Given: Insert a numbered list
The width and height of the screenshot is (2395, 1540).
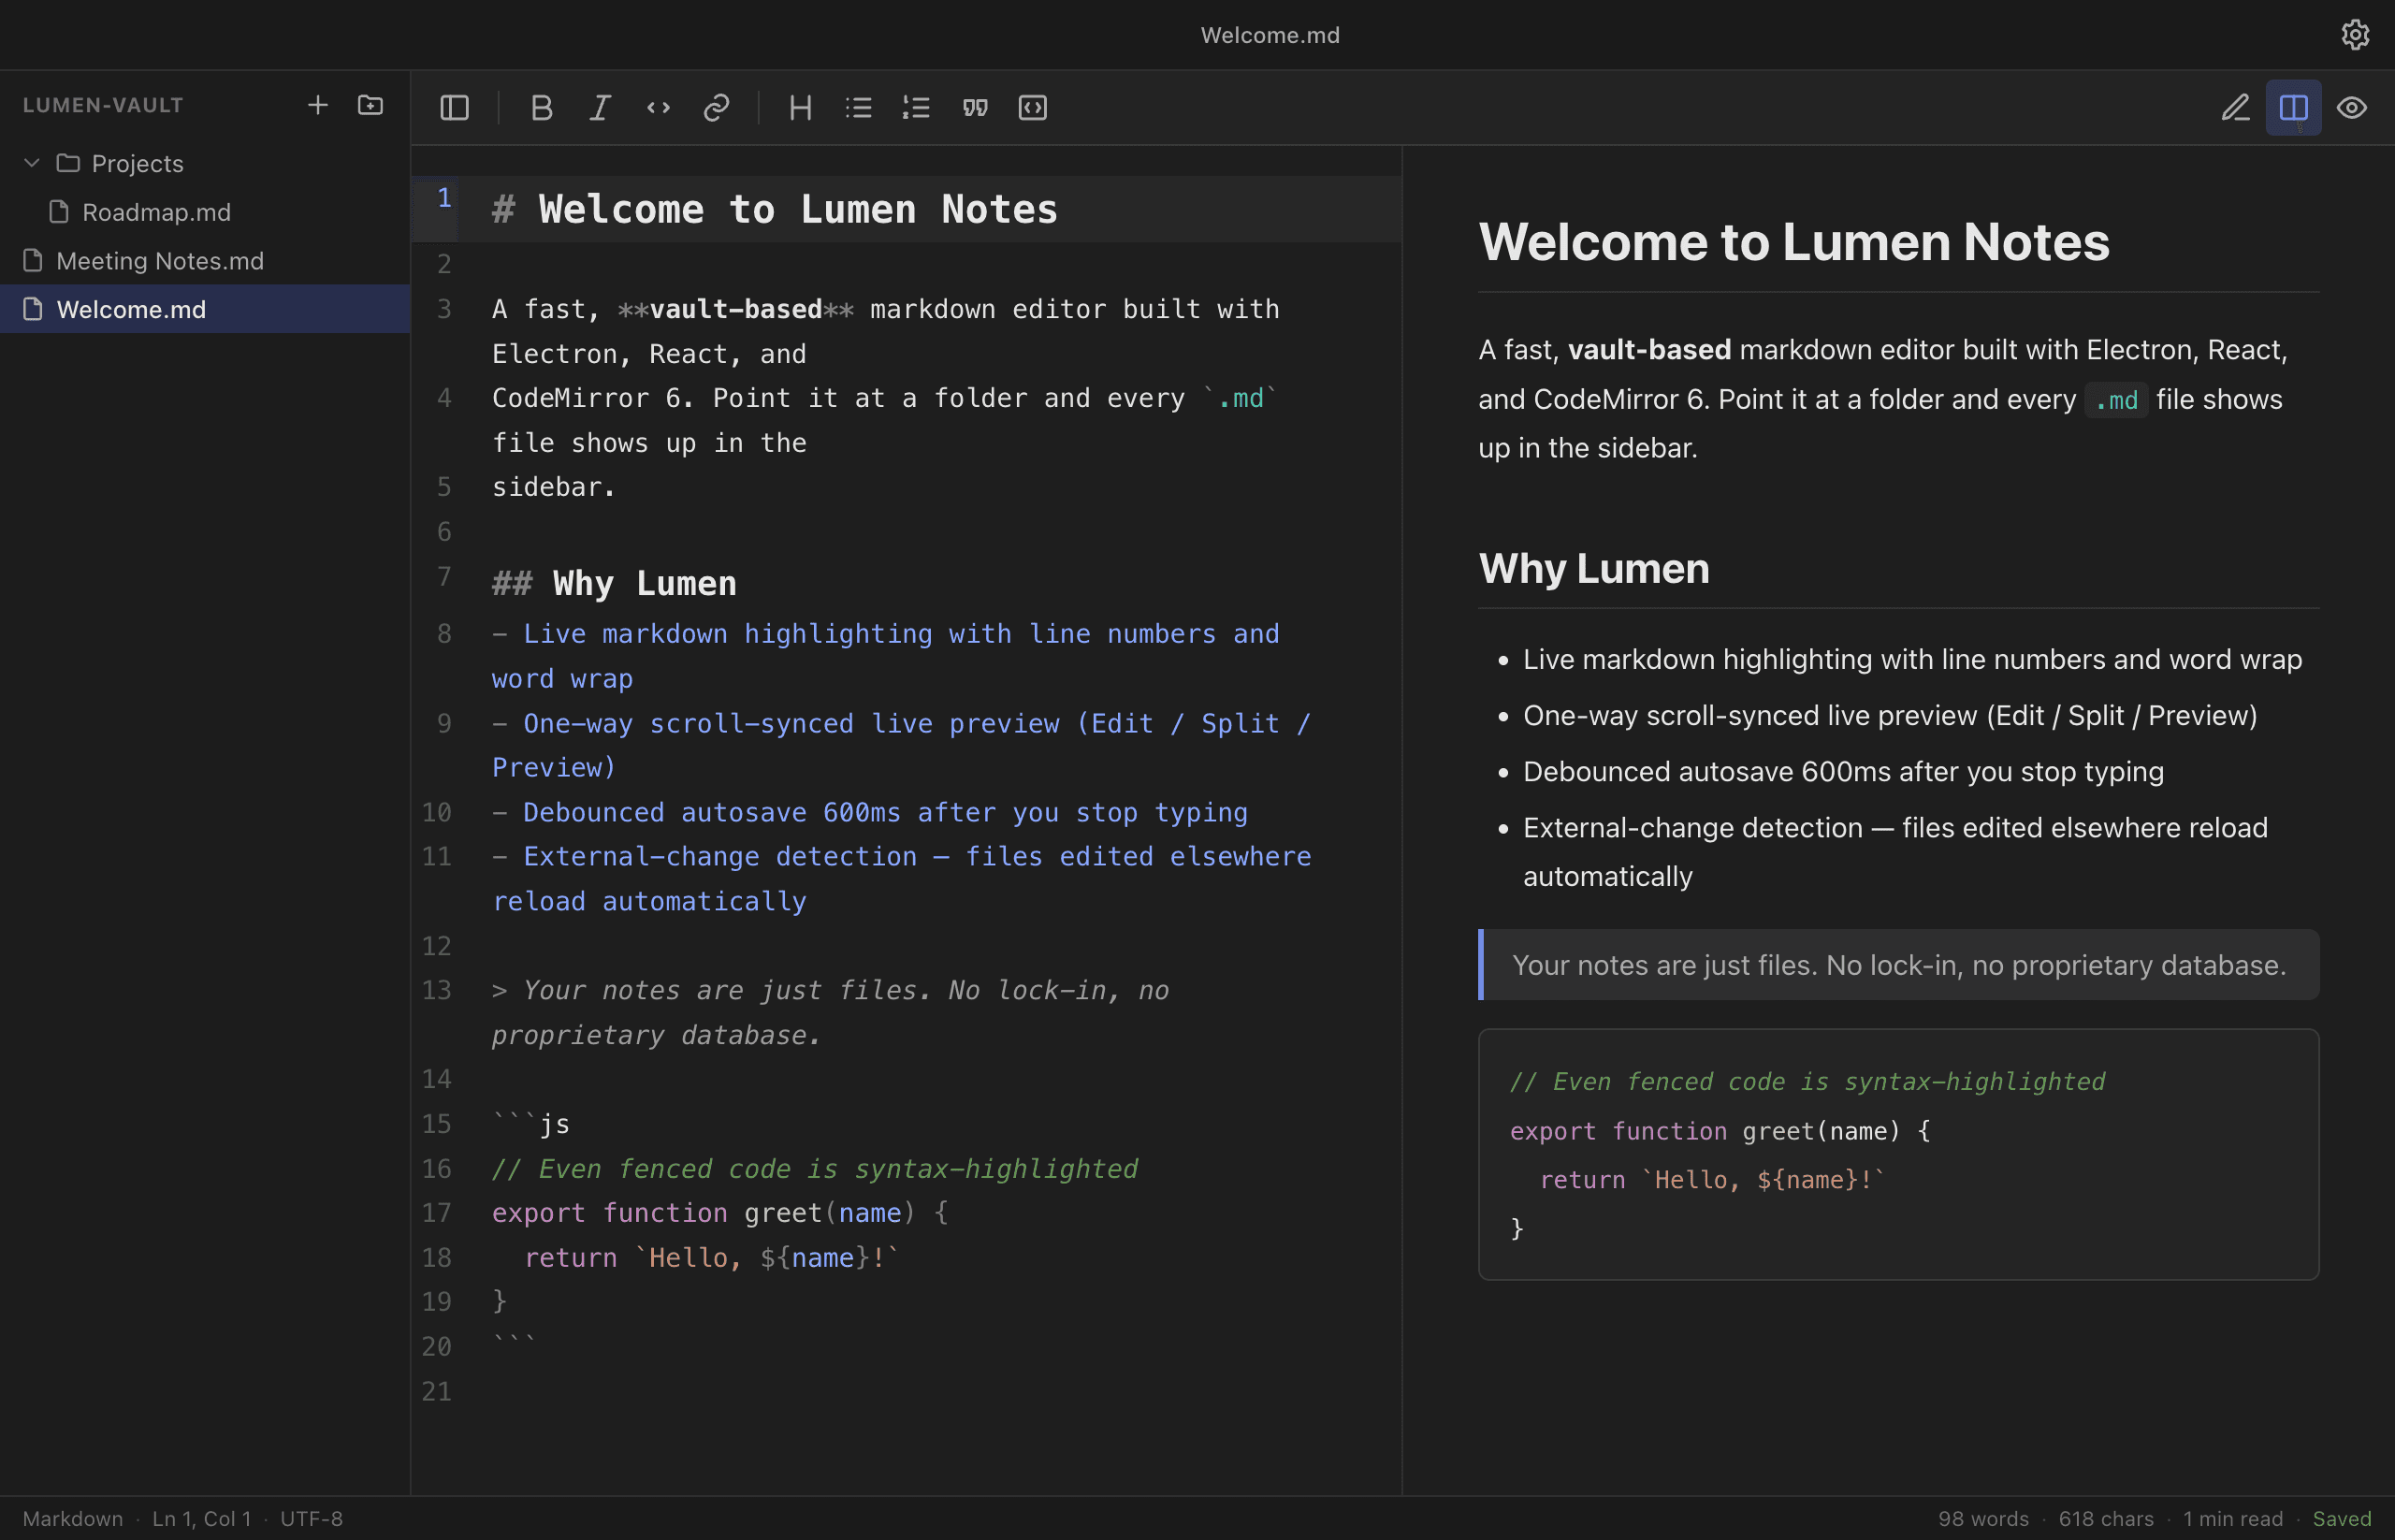Looking at the screenshot, I should pyautogui.click(x=916, y=108).
